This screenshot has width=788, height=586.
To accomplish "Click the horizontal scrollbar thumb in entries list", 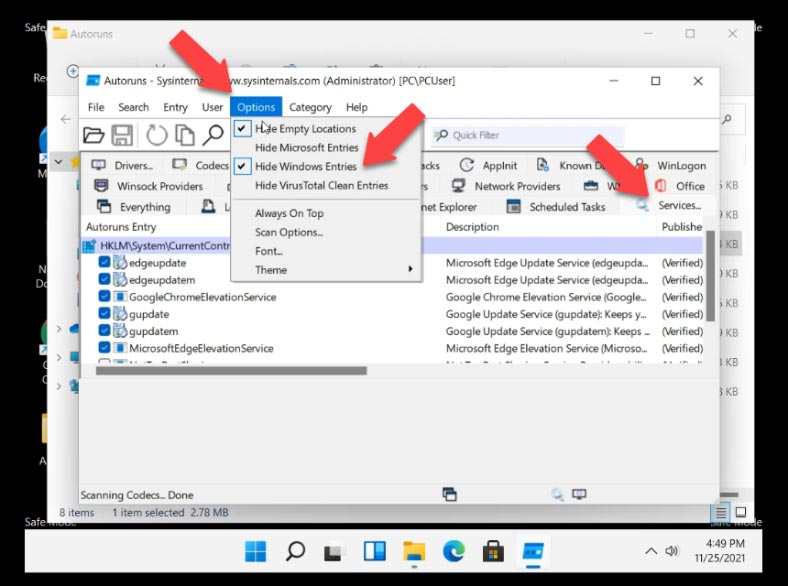I will coord(231,371).
